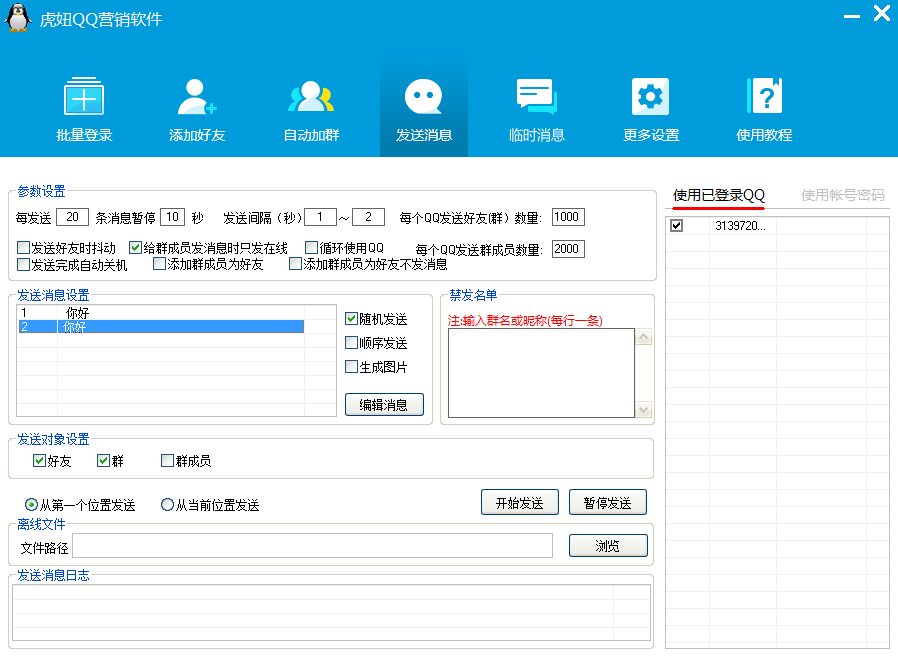Check 群成员 as send target
The image size is (898, 663).
tap(168, 461)
